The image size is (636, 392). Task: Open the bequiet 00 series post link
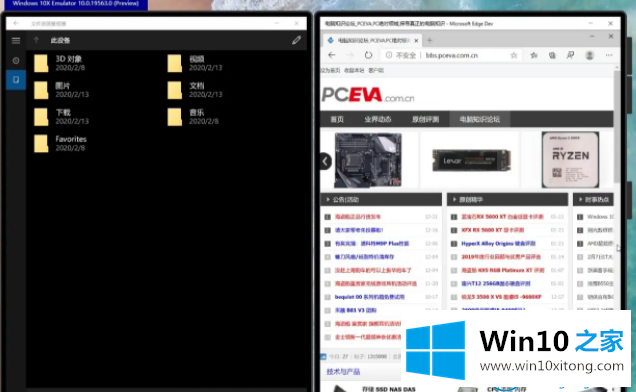[370, 297]
